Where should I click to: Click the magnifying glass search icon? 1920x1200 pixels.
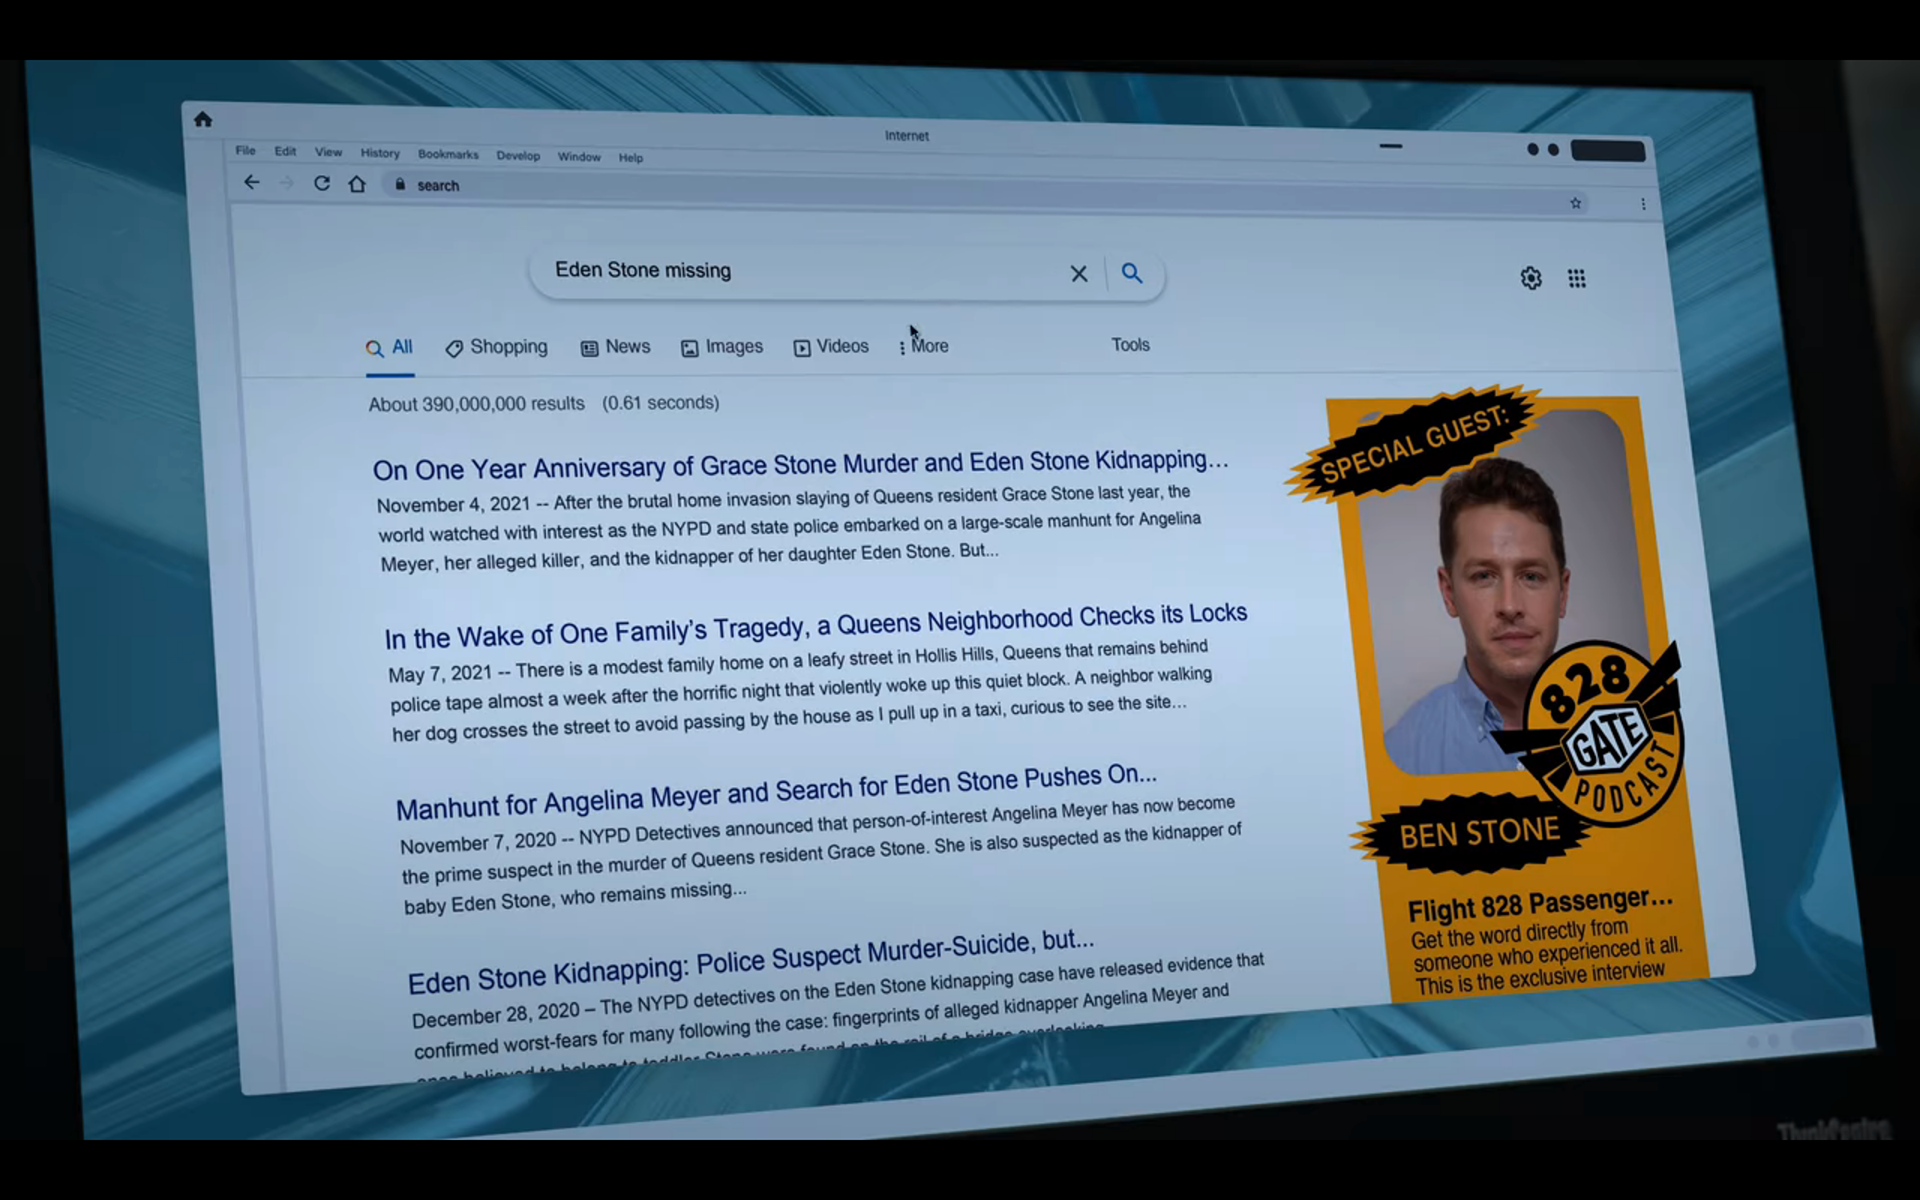click(x=1131, y=273)
